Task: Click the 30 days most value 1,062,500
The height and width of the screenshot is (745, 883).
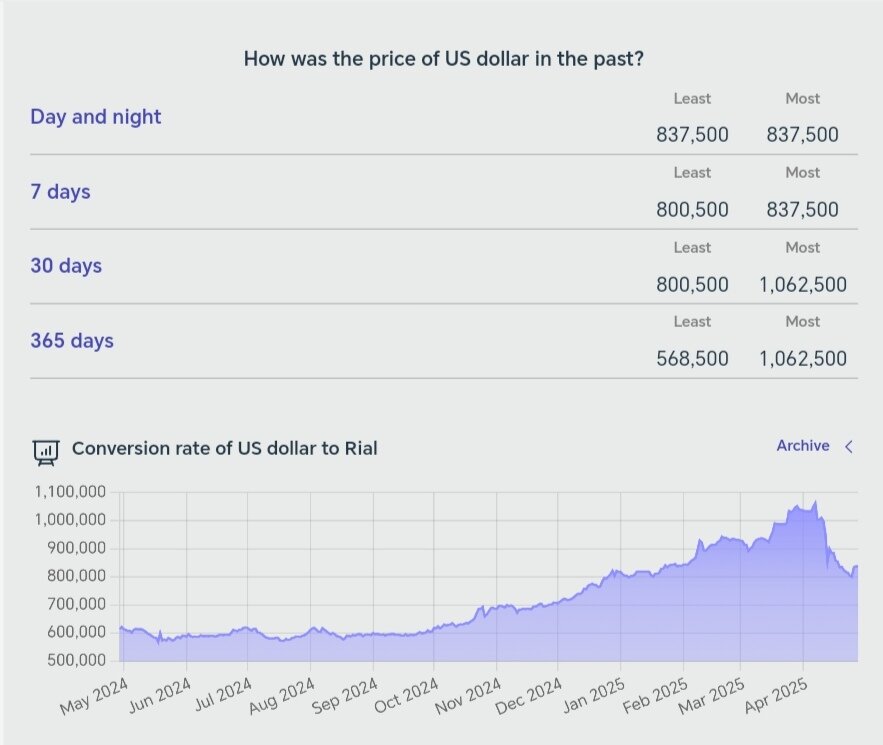Action: point(802,284)
